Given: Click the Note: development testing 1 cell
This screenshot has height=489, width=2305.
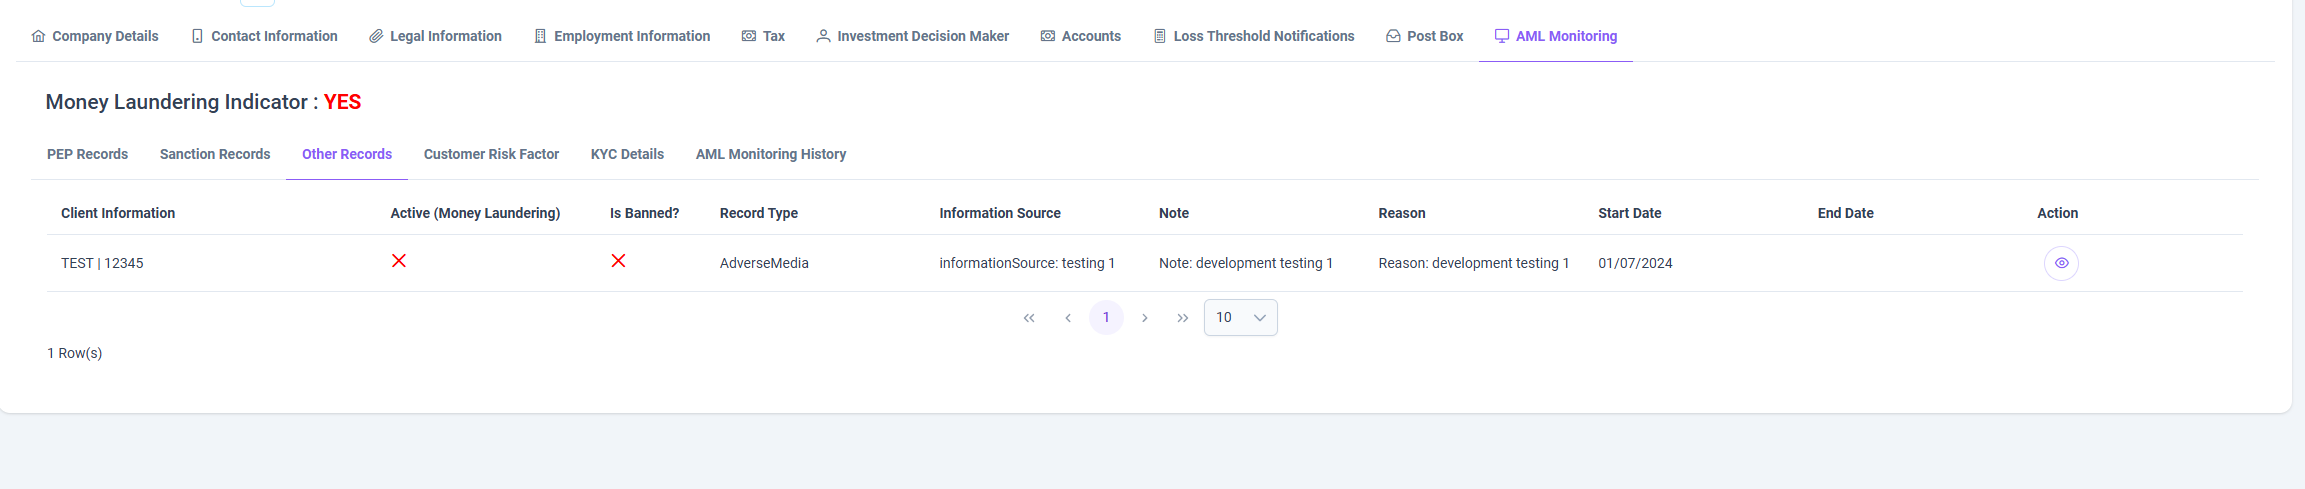Looking at the screenshot, I should point(1246,263).
